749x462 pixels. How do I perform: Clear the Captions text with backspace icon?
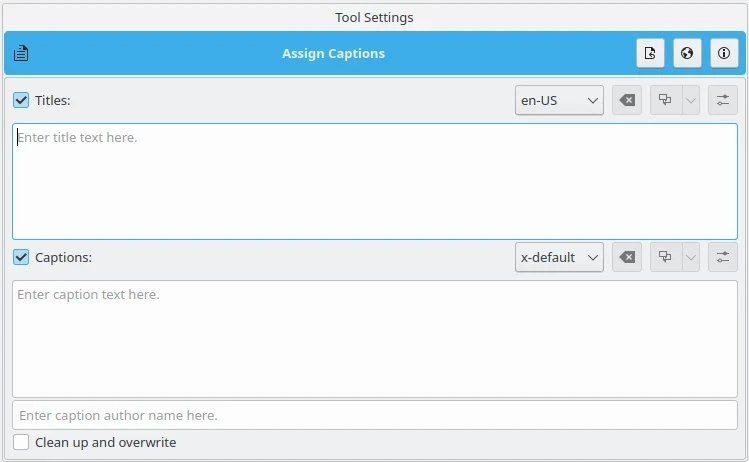pos(627,257)
